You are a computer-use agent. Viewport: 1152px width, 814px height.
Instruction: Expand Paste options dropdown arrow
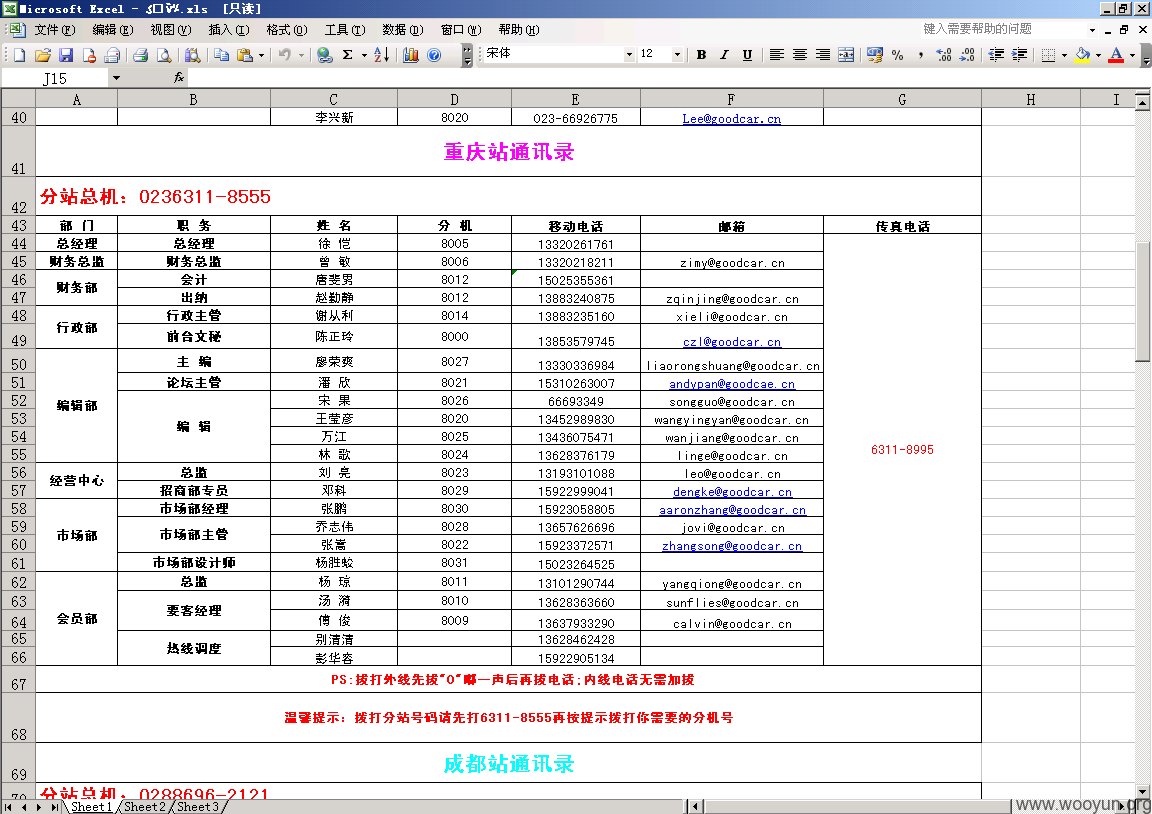pos(262,55)
